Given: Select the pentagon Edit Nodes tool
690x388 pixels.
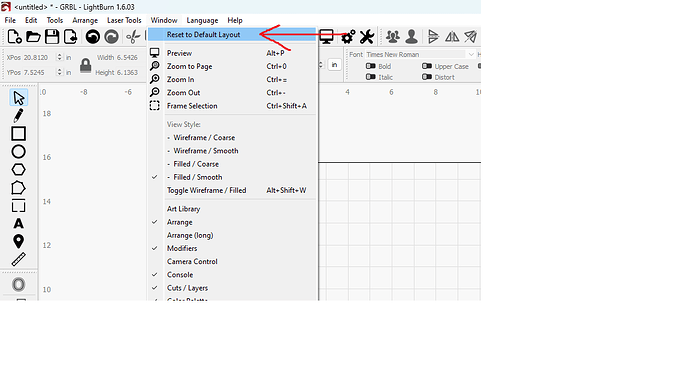Looking at the screenshot, I should [18, 188].
